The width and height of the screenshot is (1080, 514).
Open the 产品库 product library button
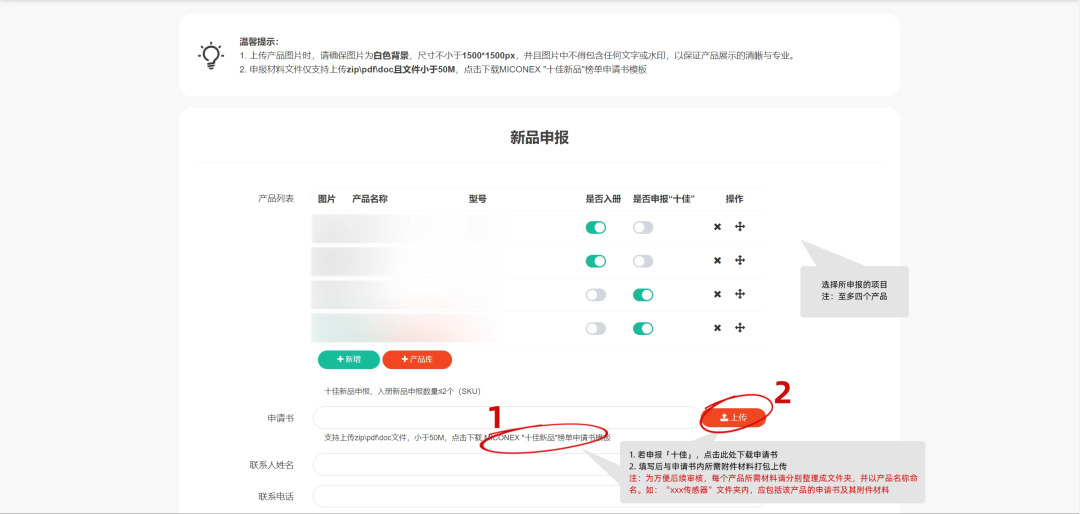pyautogui.click(x=417, y=360)
